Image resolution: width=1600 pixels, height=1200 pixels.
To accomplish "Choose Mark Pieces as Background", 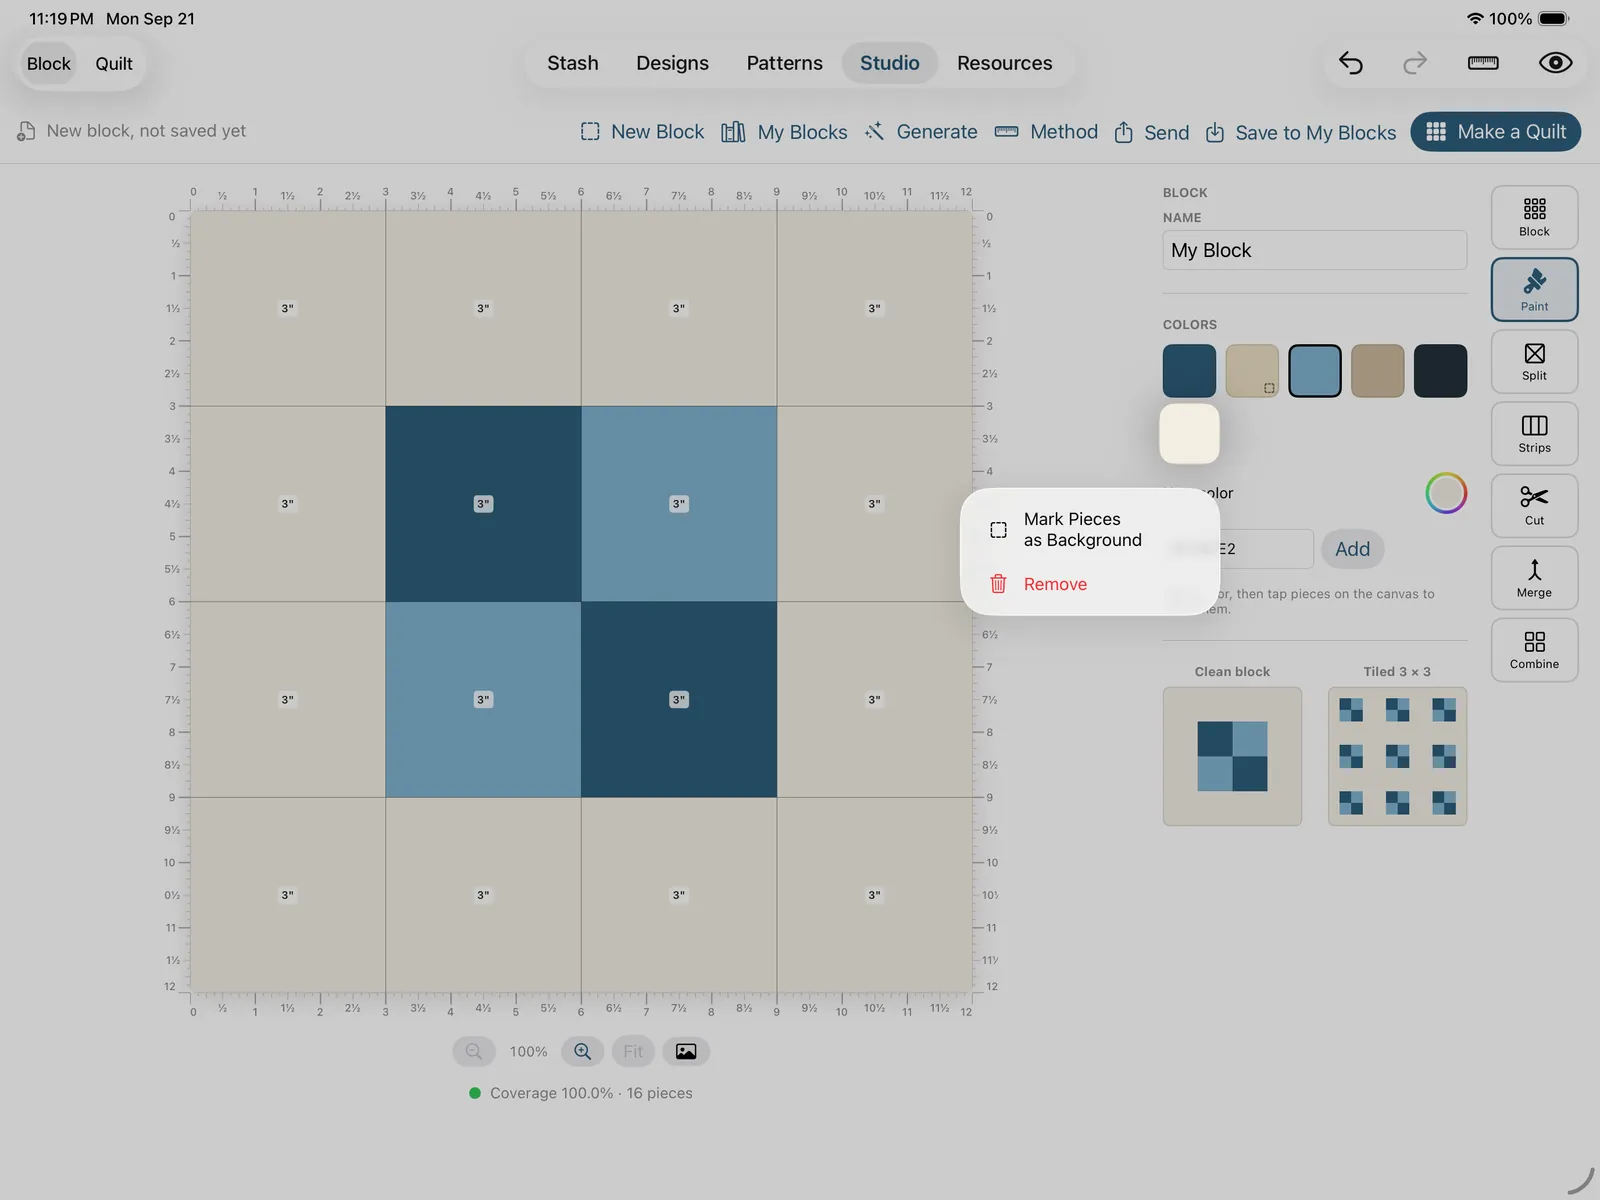I will [1090, 530].
